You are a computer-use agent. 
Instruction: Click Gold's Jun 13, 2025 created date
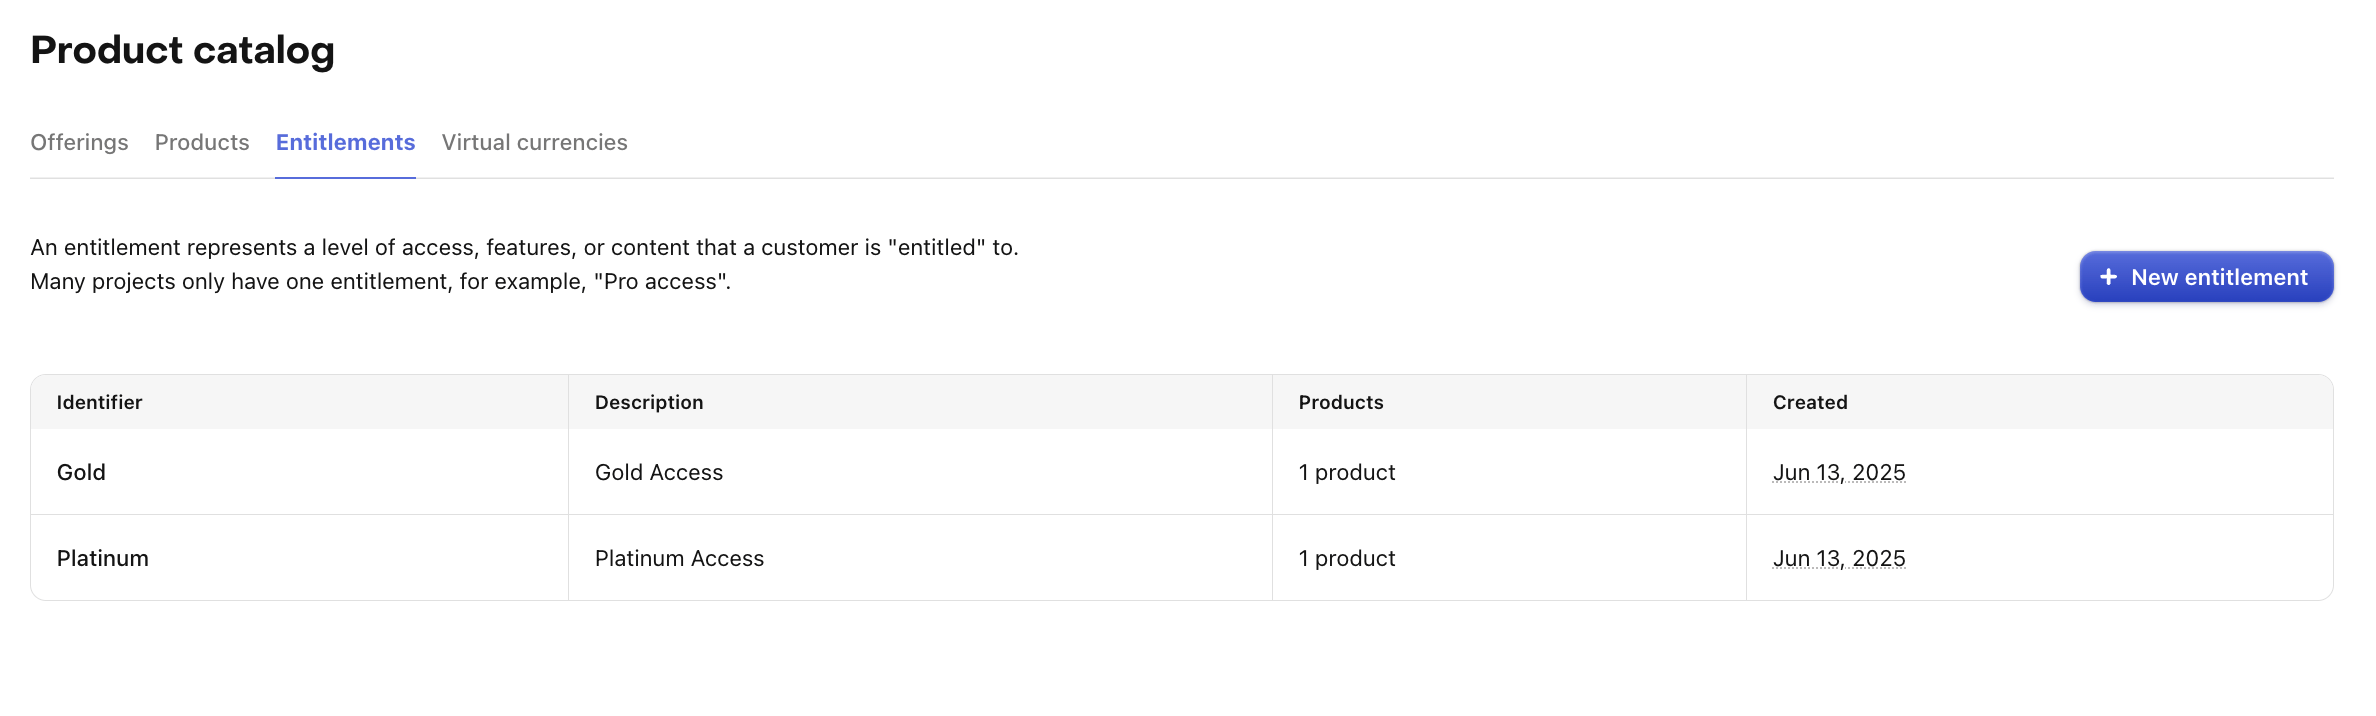(1839, 472)
